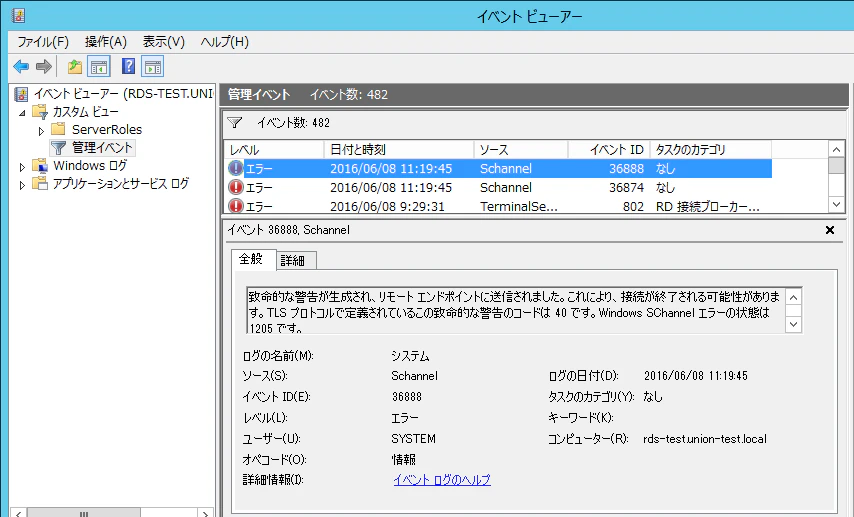Click error icon of selected 36888 row

coord(235,168)
